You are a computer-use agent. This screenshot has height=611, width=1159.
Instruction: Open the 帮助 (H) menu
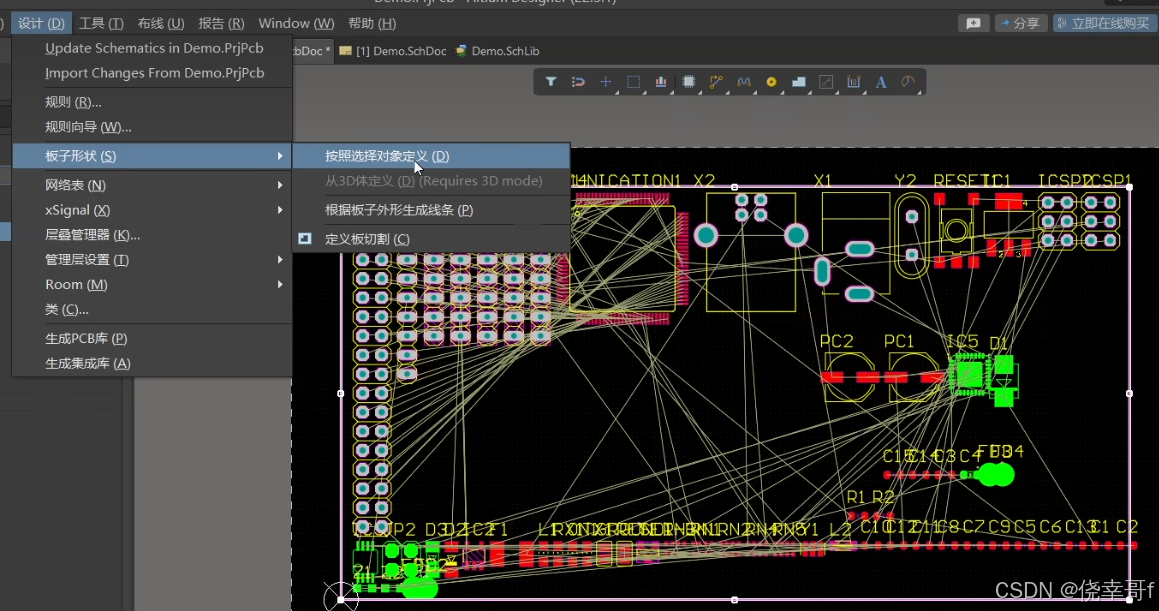click(372, 24)
